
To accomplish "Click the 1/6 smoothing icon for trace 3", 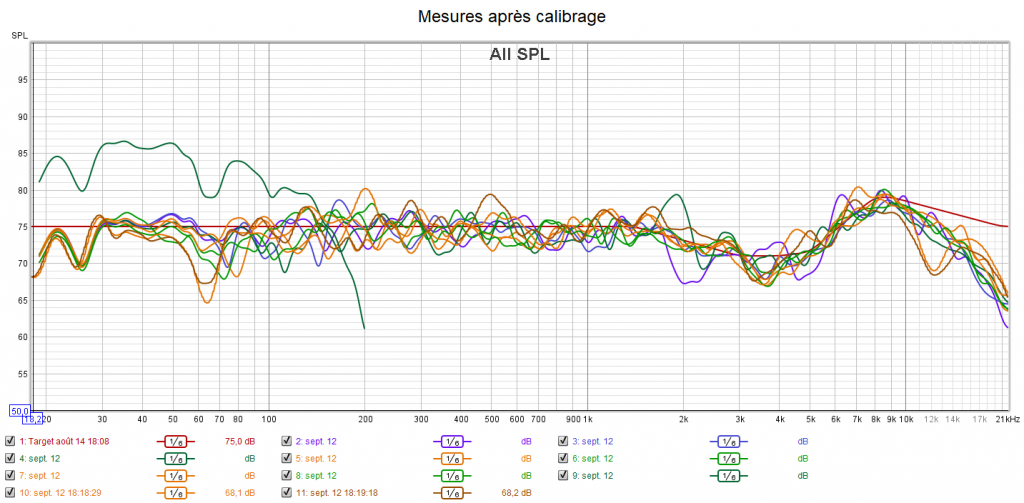I will coord(728,441).
